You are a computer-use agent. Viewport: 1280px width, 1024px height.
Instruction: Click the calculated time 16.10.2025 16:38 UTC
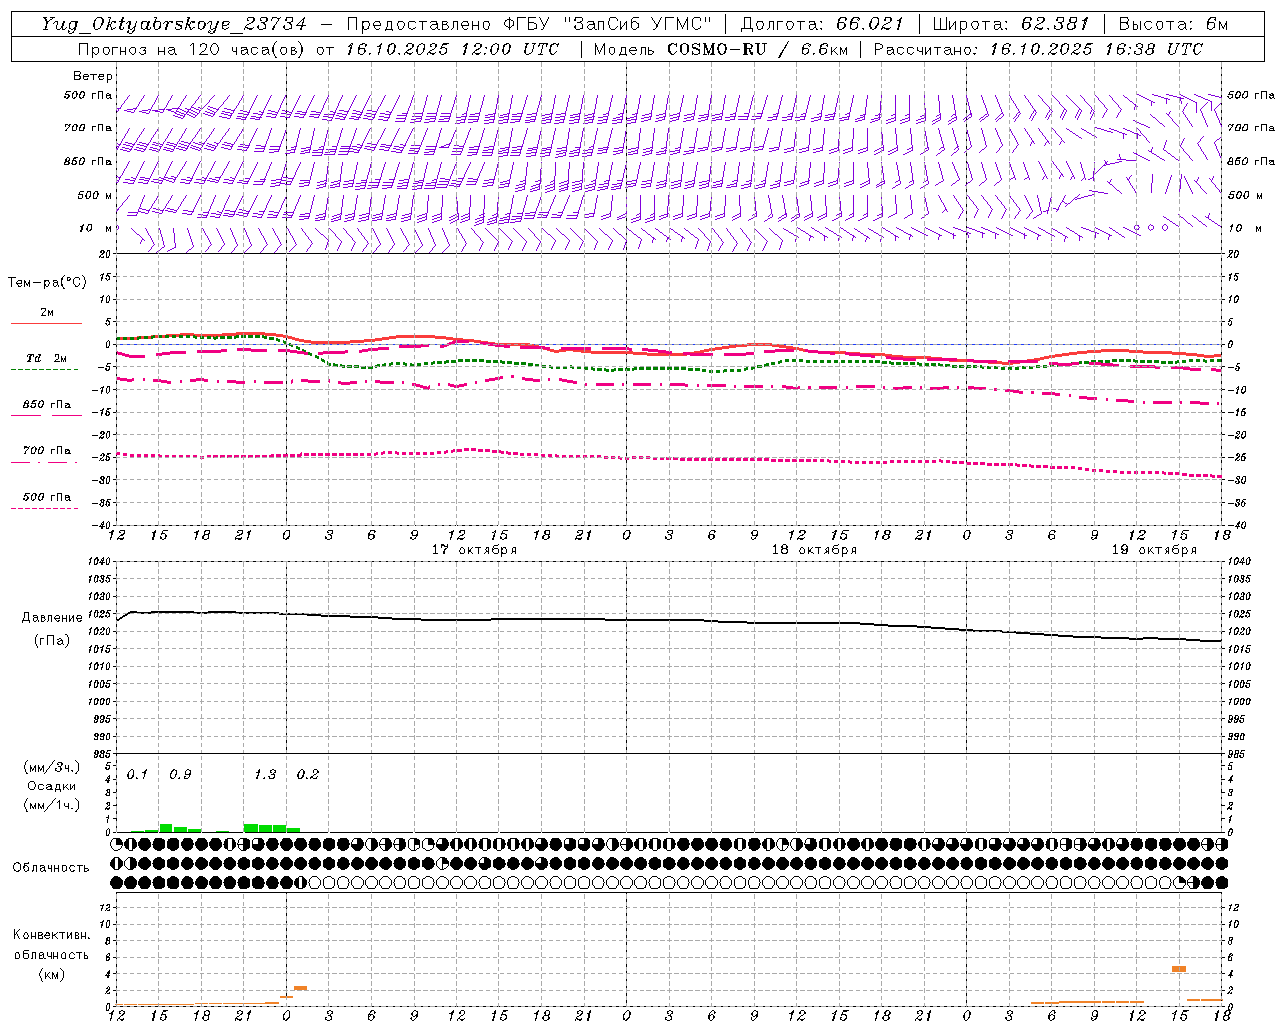pos(1096,49)
